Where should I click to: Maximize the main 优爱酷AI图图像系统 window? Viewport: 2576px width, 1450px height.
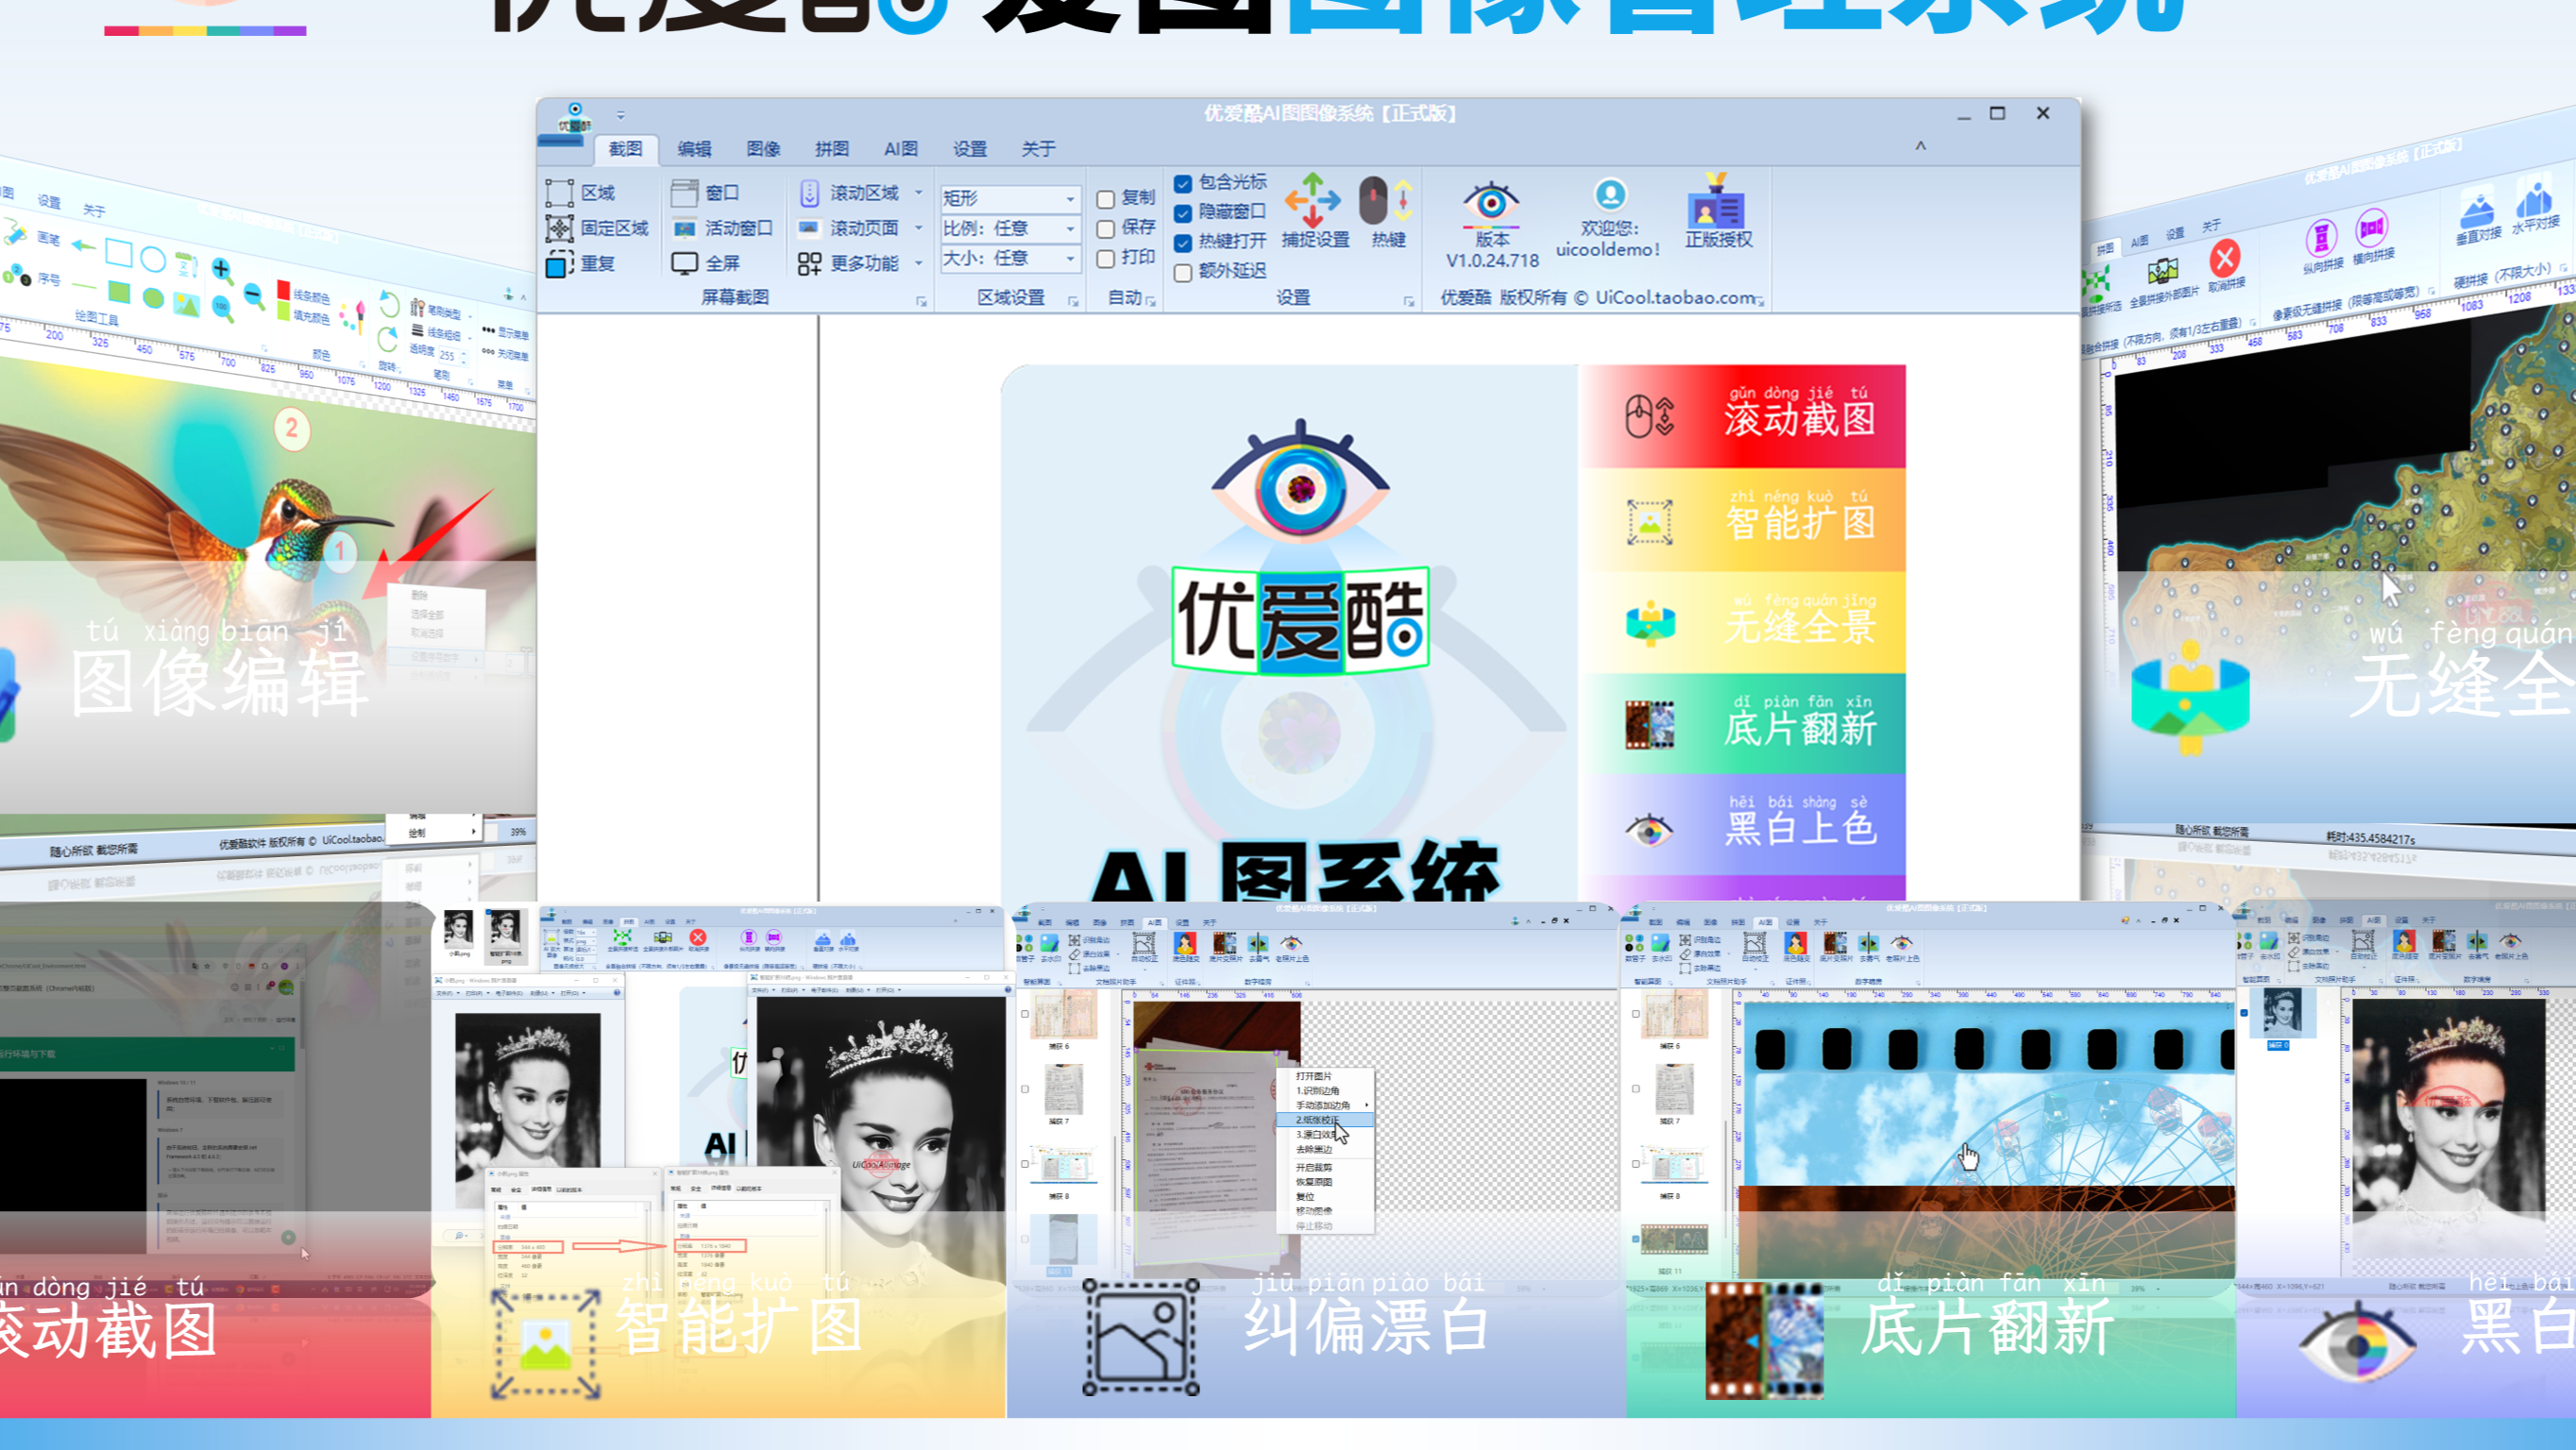click(x=1997, y=114)
